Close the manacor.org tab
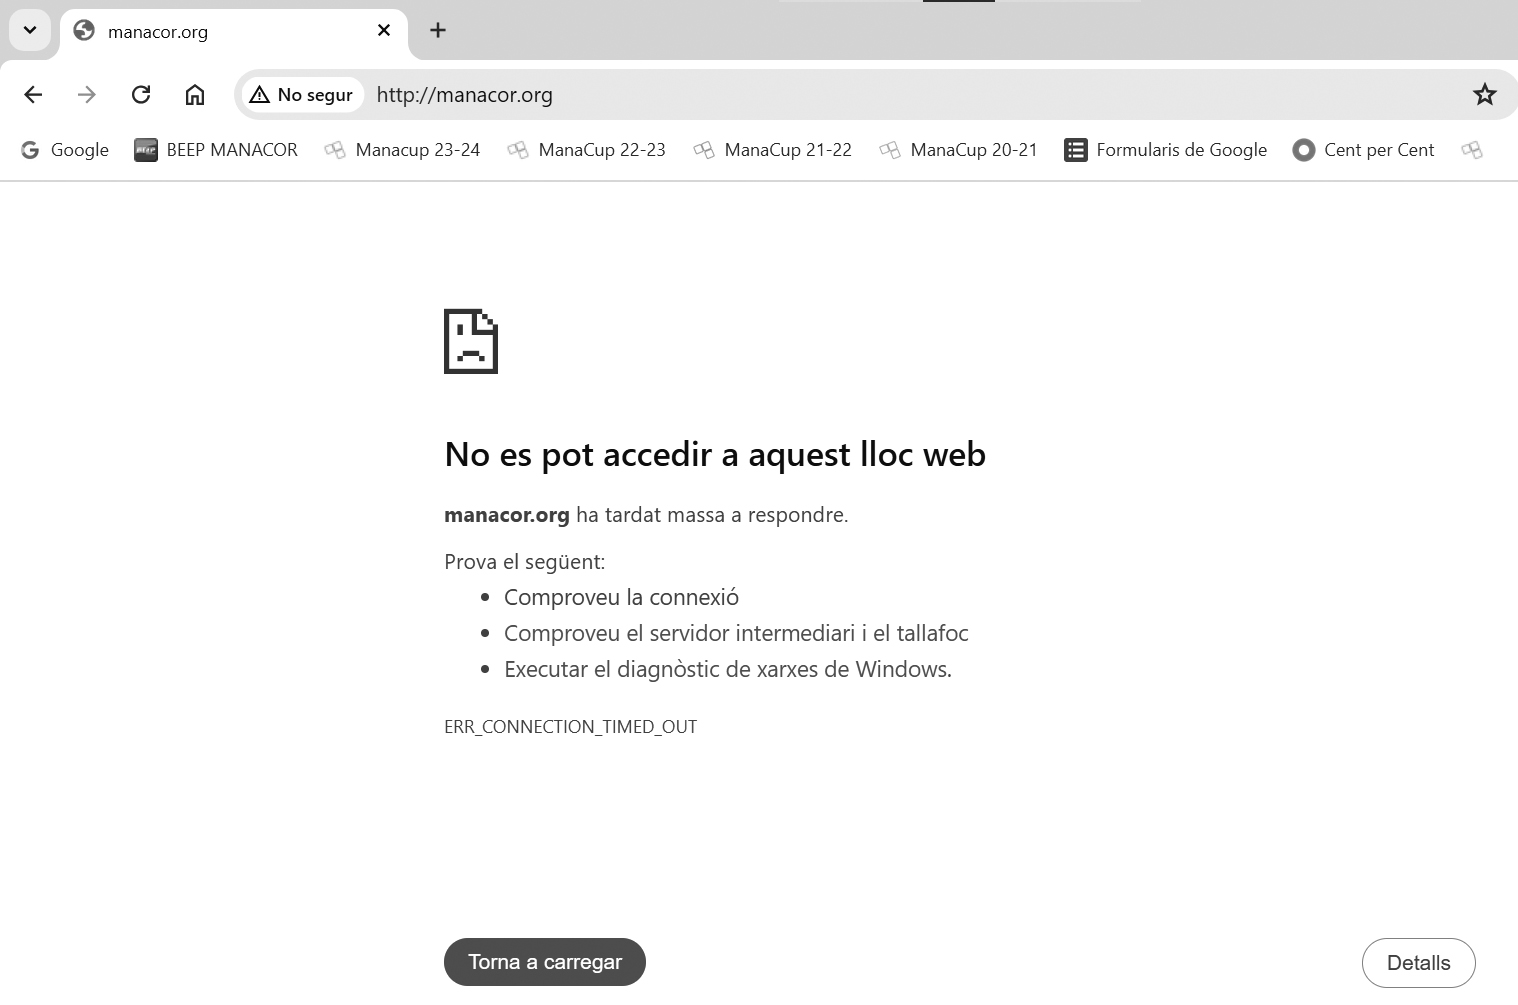This screenshot has height=1005, width=1518. click(384, 30)
